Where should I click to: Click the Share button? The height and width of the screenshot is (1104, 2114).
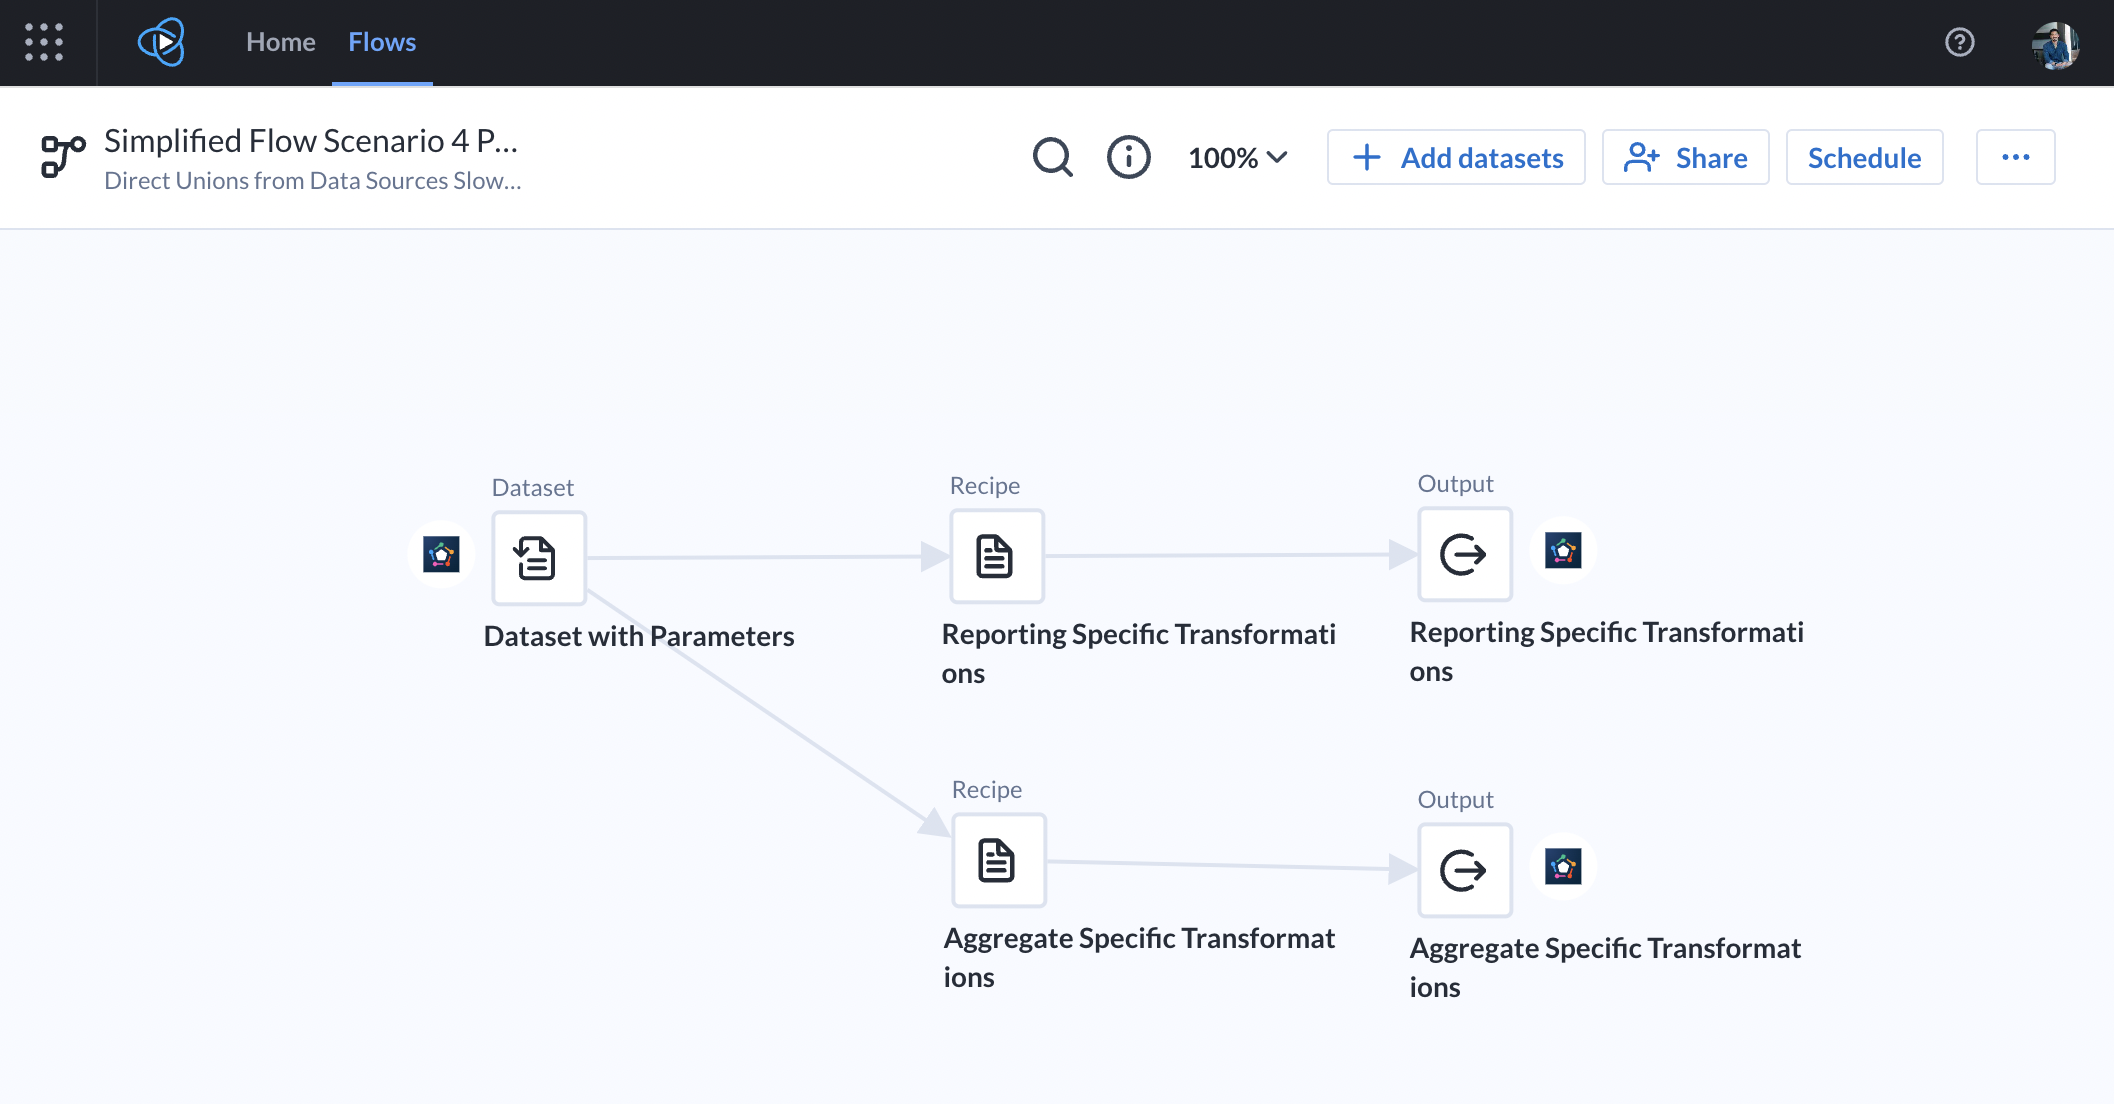(1685, 157)
